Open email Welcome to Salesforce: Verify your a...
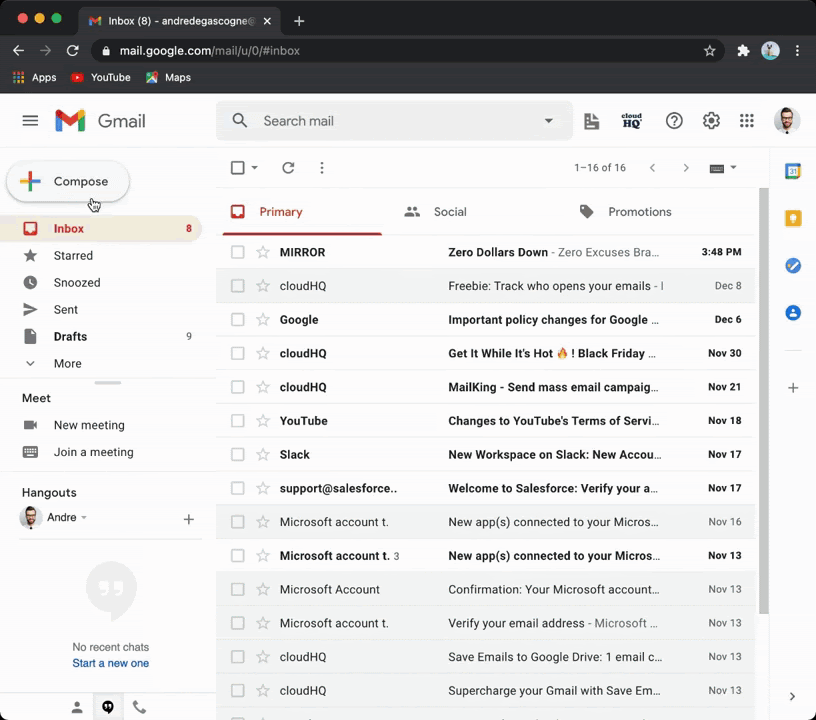 point(553,488)
